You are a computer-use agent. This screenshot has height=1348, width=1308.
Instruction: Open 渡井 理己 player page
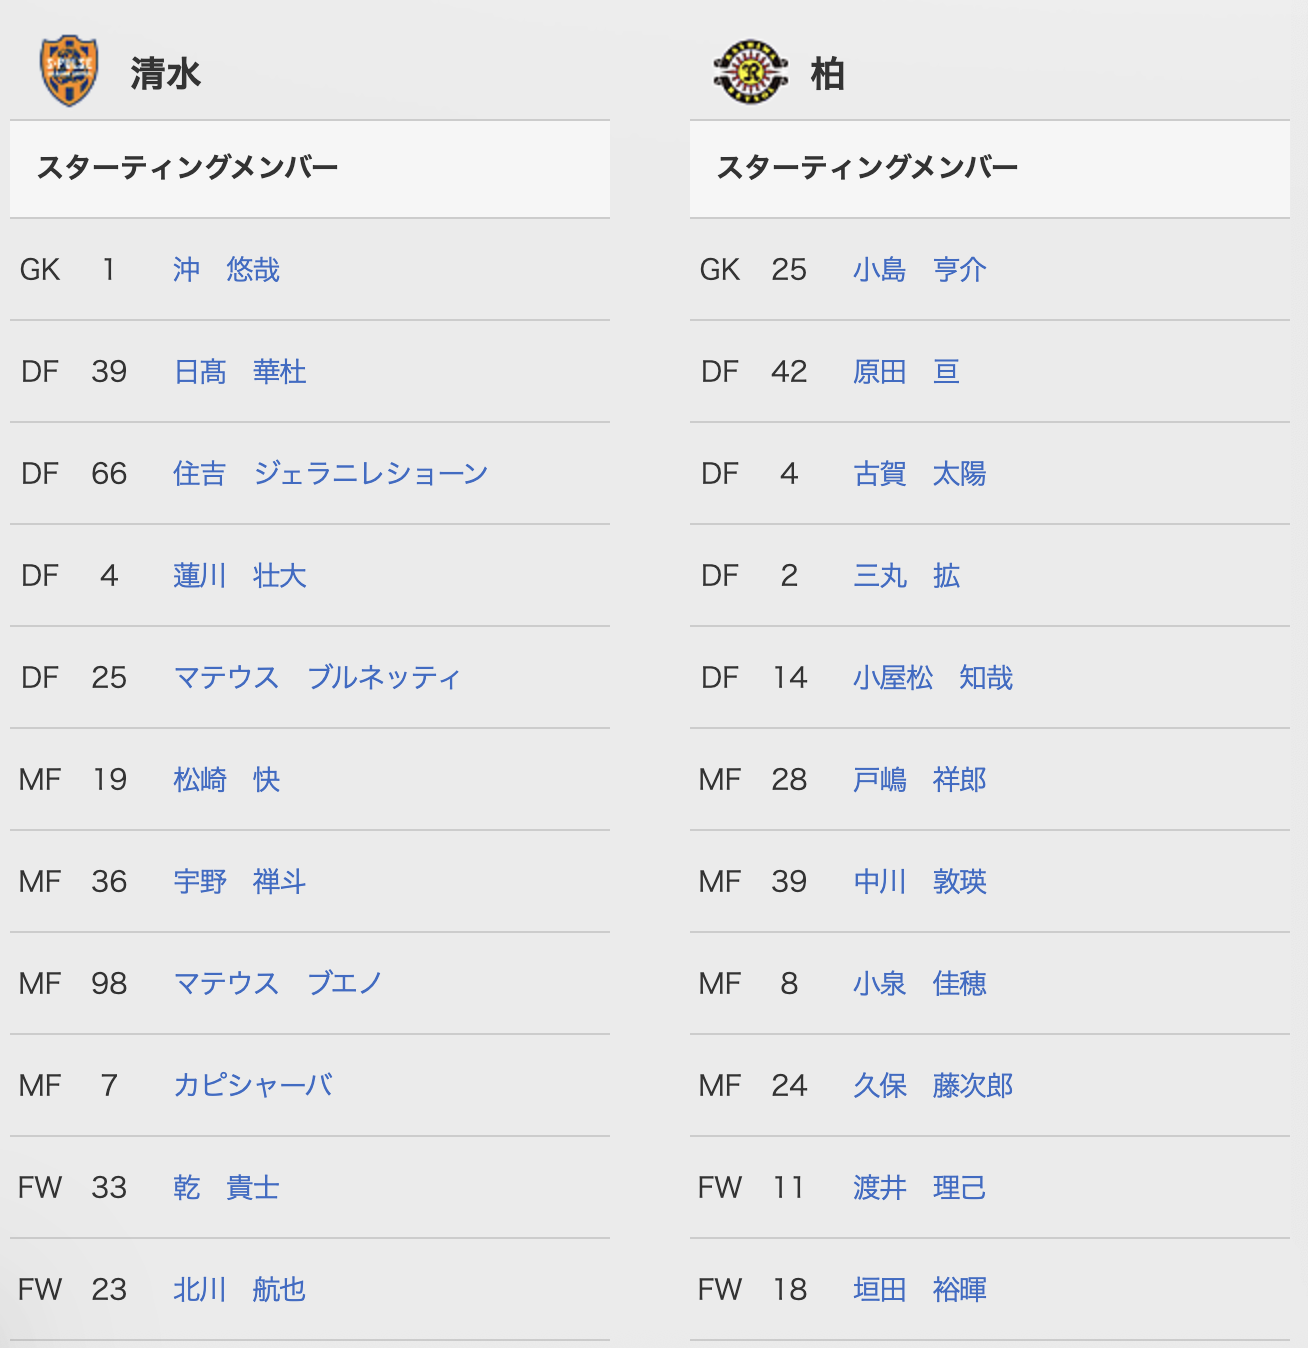coord(920,1188)
